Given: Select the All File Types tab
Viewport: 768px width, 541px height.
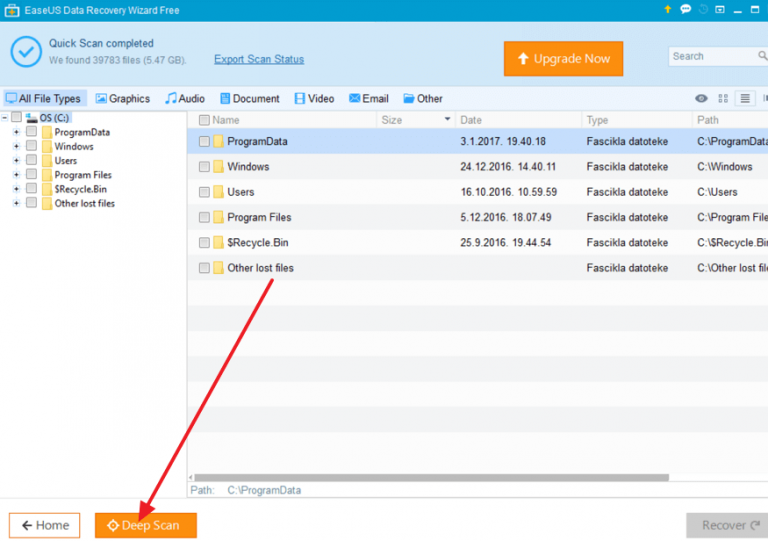Looking at the screenshot, I should (44, 98).
